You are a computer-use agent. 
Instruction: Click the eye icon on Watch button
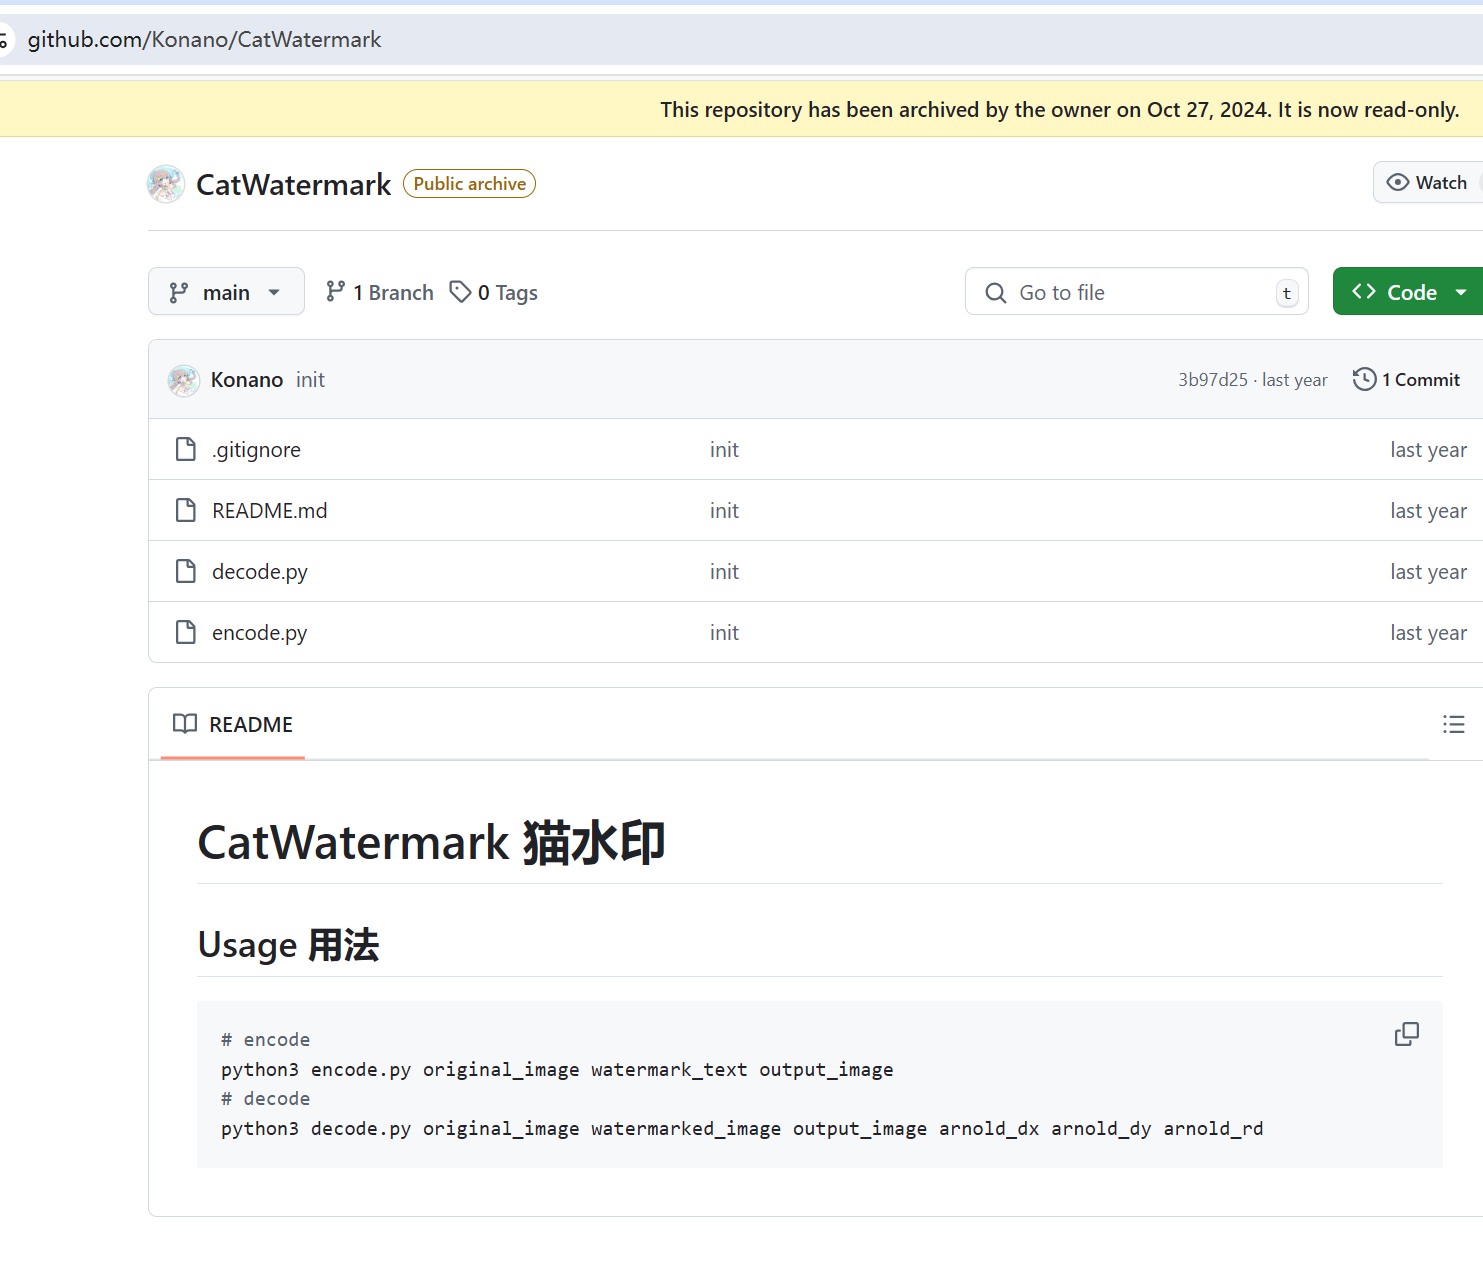[1398, 183]
